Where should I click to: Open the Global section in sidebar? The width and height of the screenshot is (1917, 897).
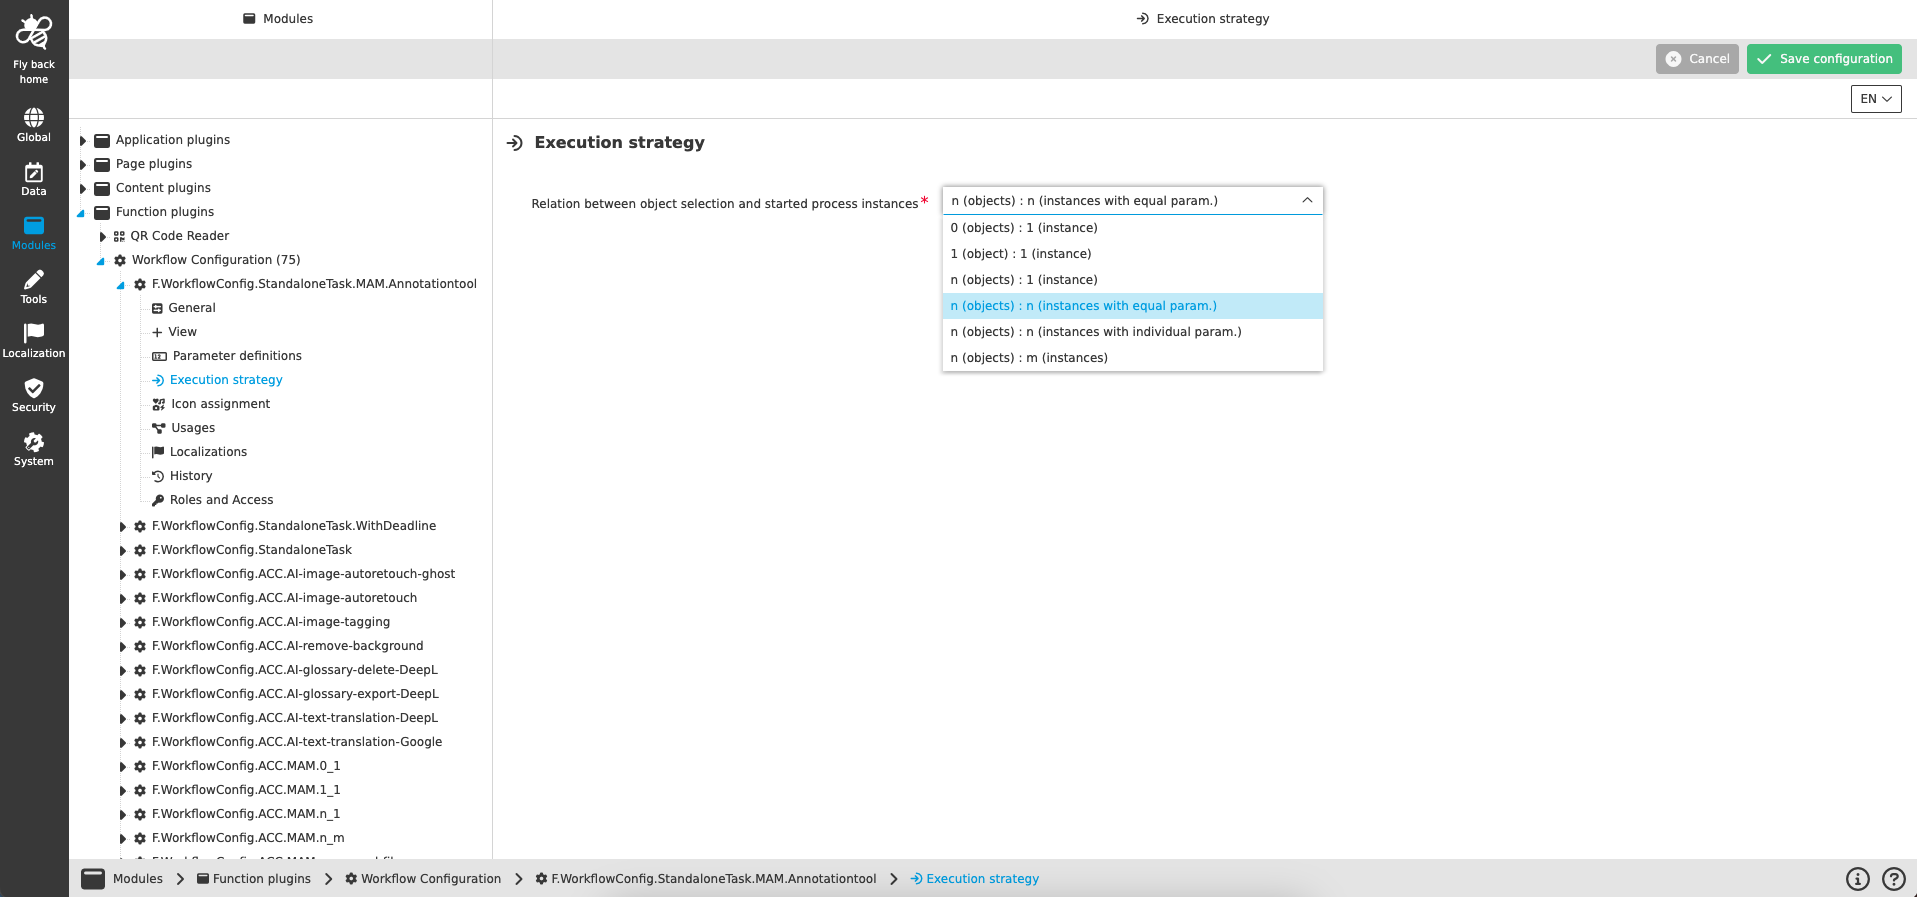pyautogui.click(x=34, y=125)
